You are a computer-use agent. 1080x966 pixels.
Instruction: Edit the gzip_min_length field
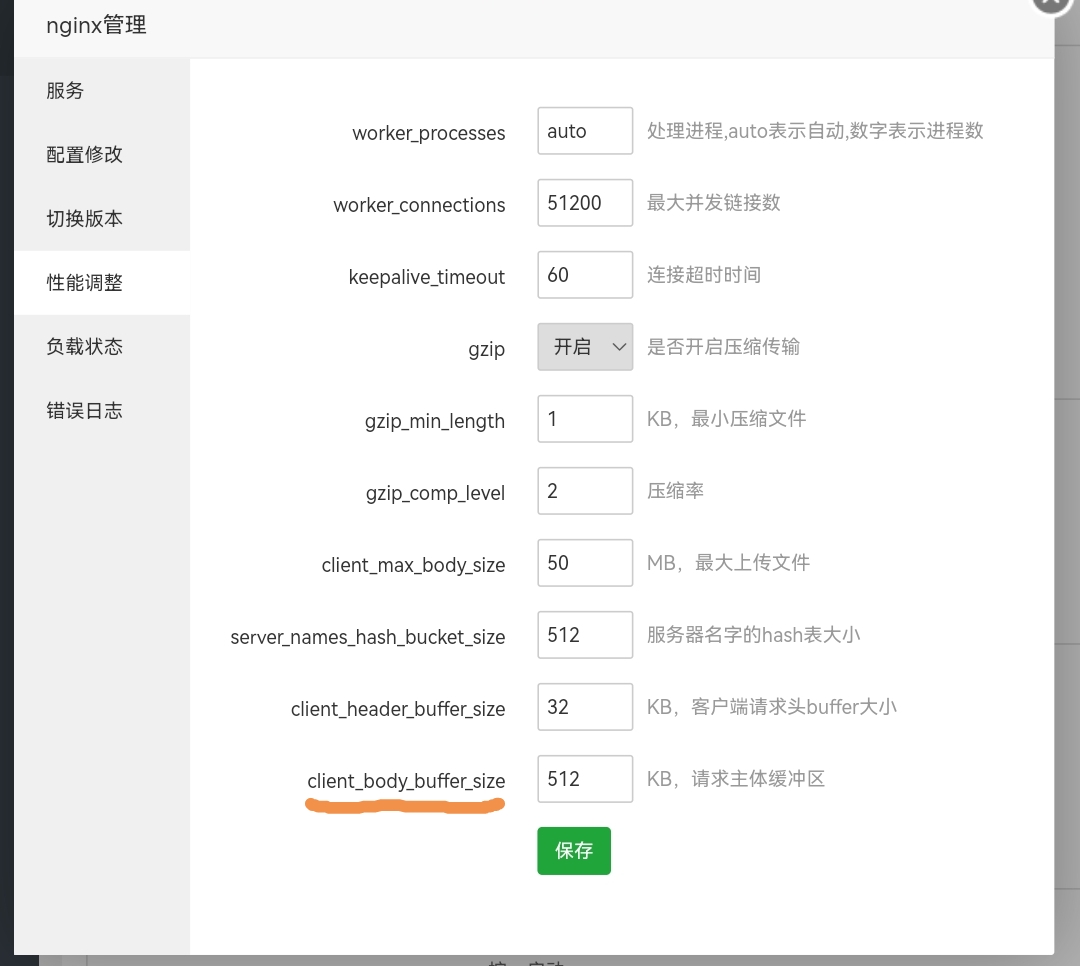click(585, 418)
